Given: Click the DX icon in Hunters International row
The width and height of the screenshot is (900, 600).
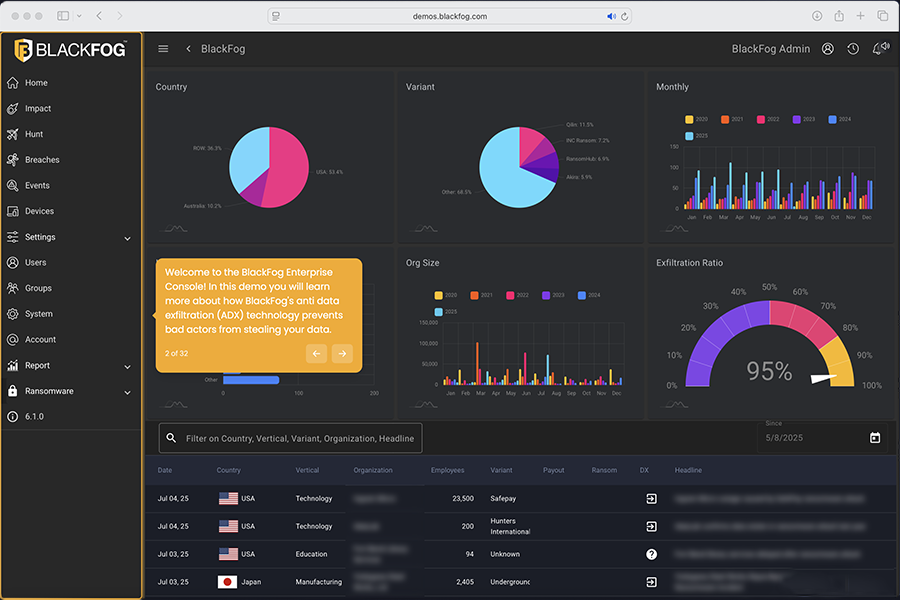Looking at the screenshot, I should (x=651, y=527).
